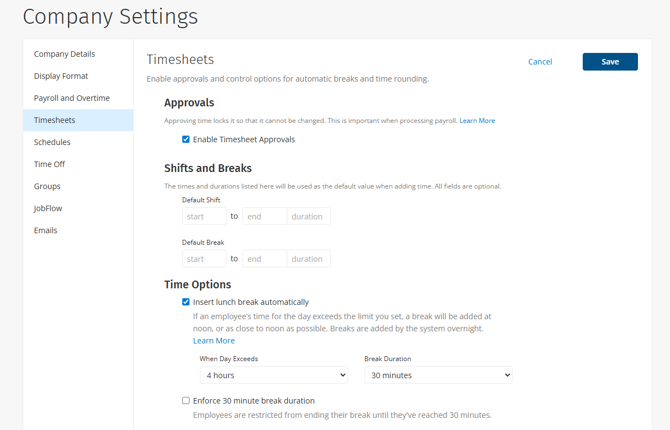Select Payroll and Overtime in sidebar
The width and height of the screenshot is (670, 430).
click(x=72, y=98)
